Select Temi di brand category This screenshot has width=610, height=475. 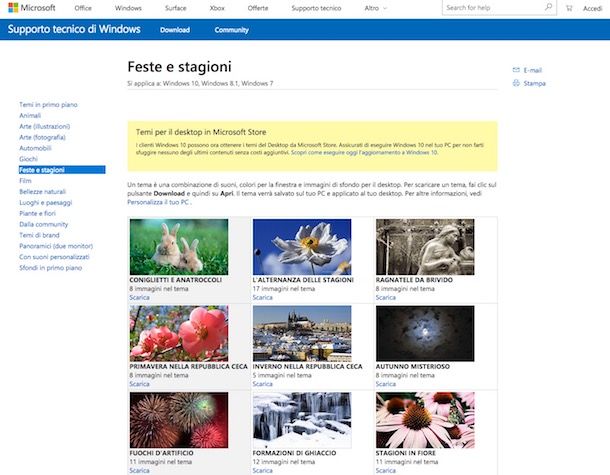coord(39,235)
